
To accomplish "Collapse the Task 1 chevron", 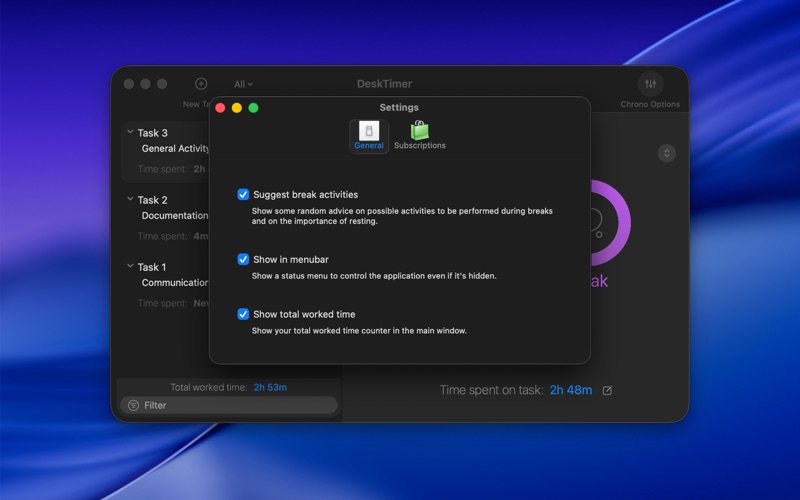I will [x=130, y=266].
